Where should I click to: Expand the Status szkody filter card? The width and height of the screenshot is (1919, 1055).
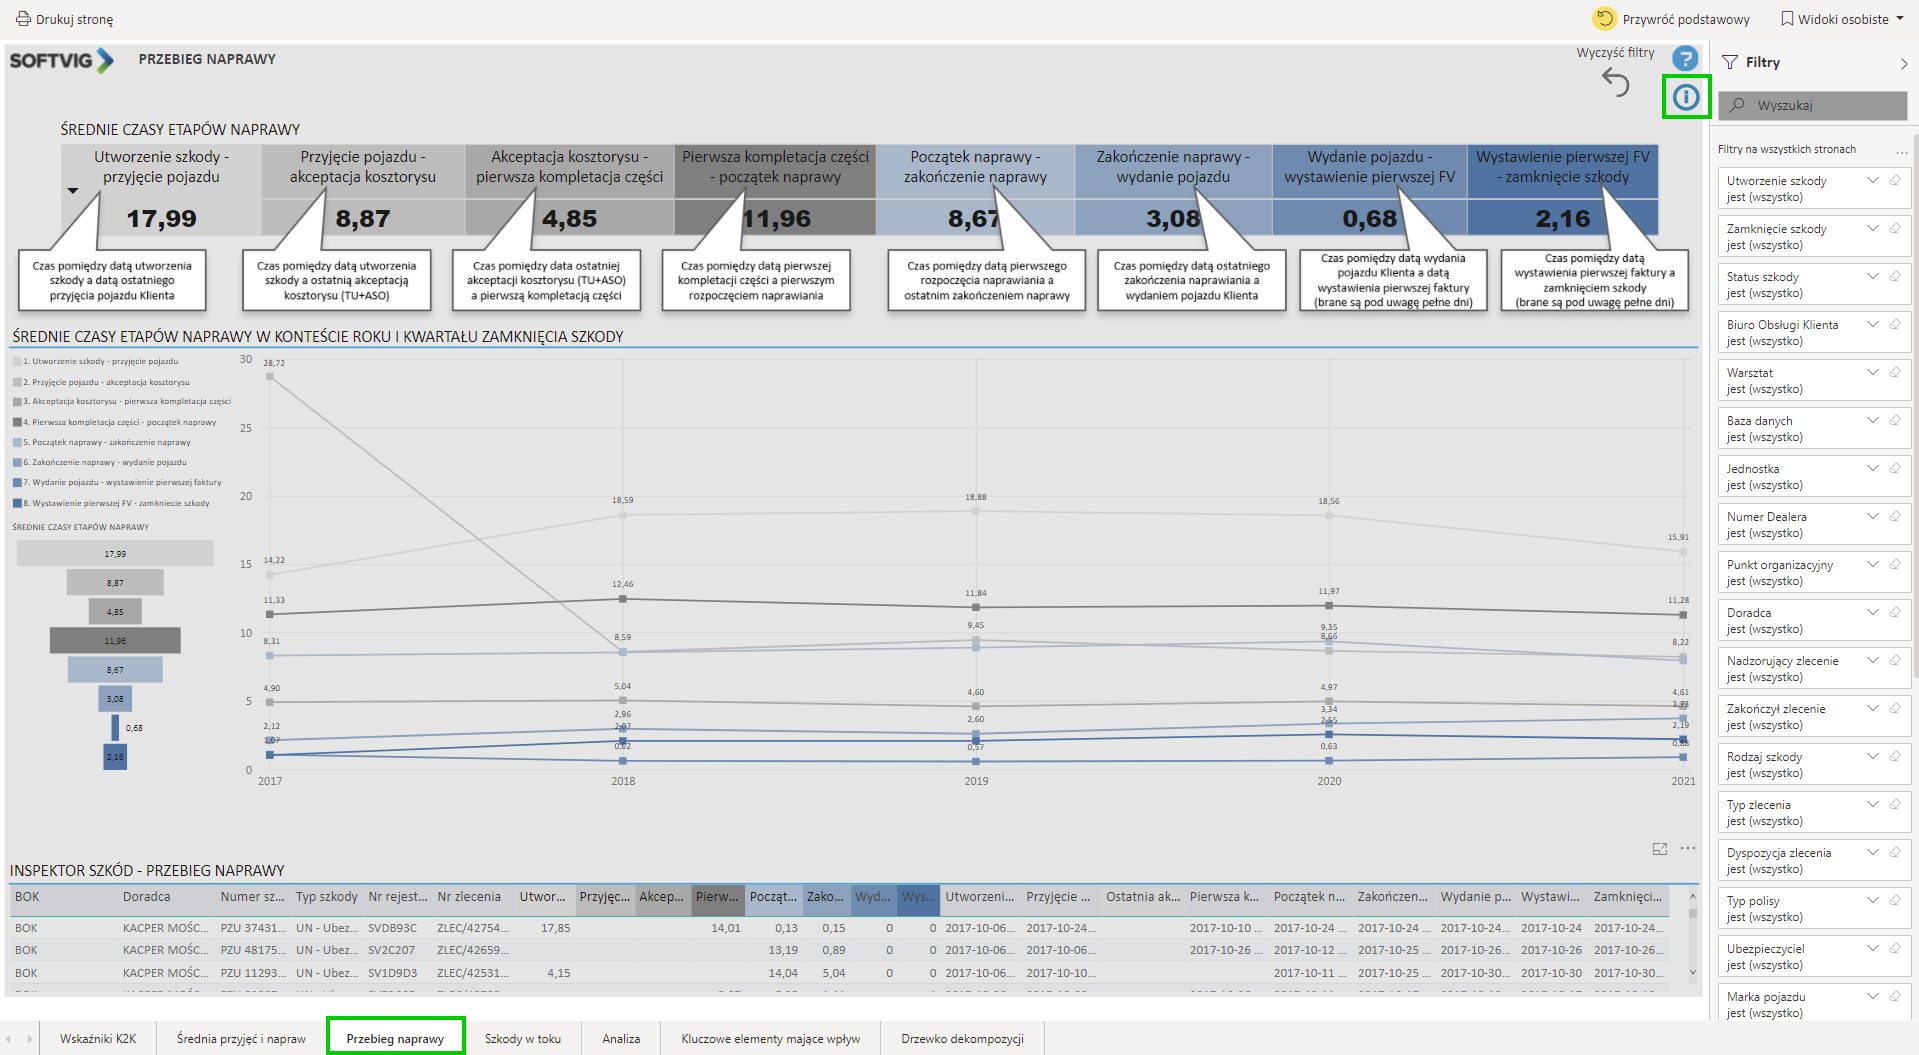(1872, 277)
